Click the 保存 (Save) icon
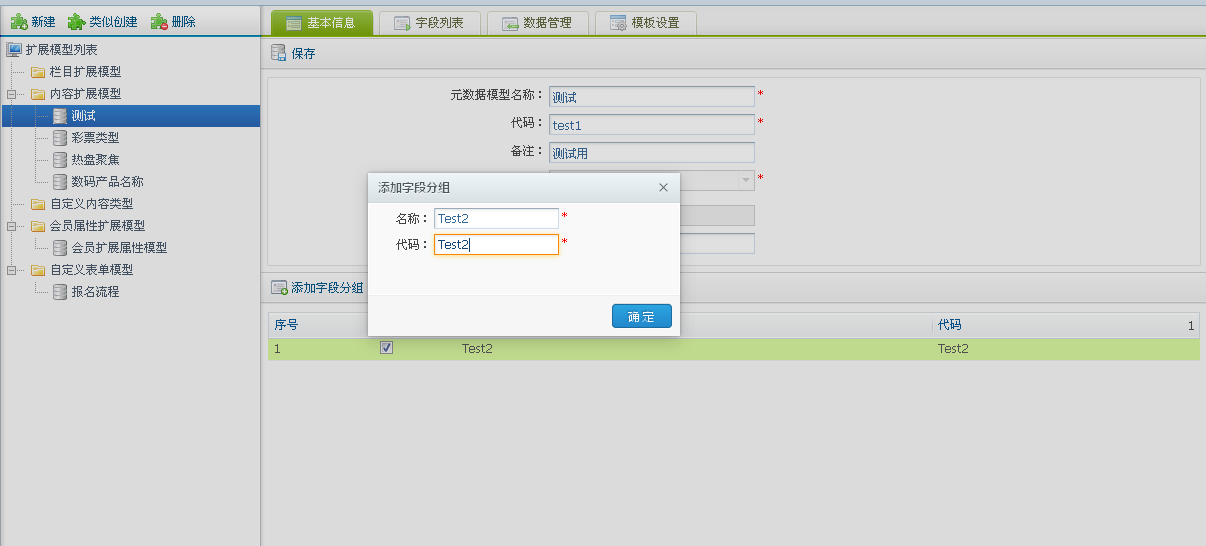Viewport: 1206px width, 546px height. point(279,54)
